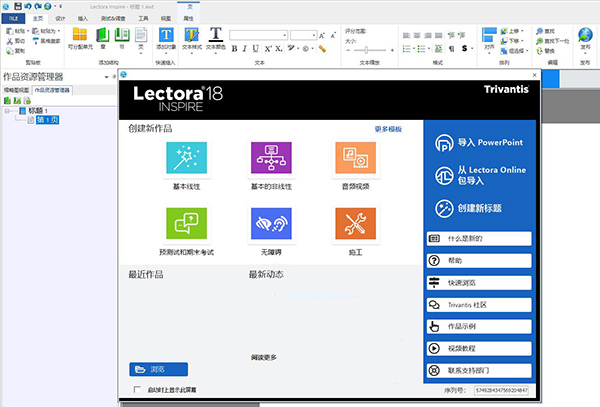
Task: Open the Trivantis 社区 button
Action: (479, 305)
